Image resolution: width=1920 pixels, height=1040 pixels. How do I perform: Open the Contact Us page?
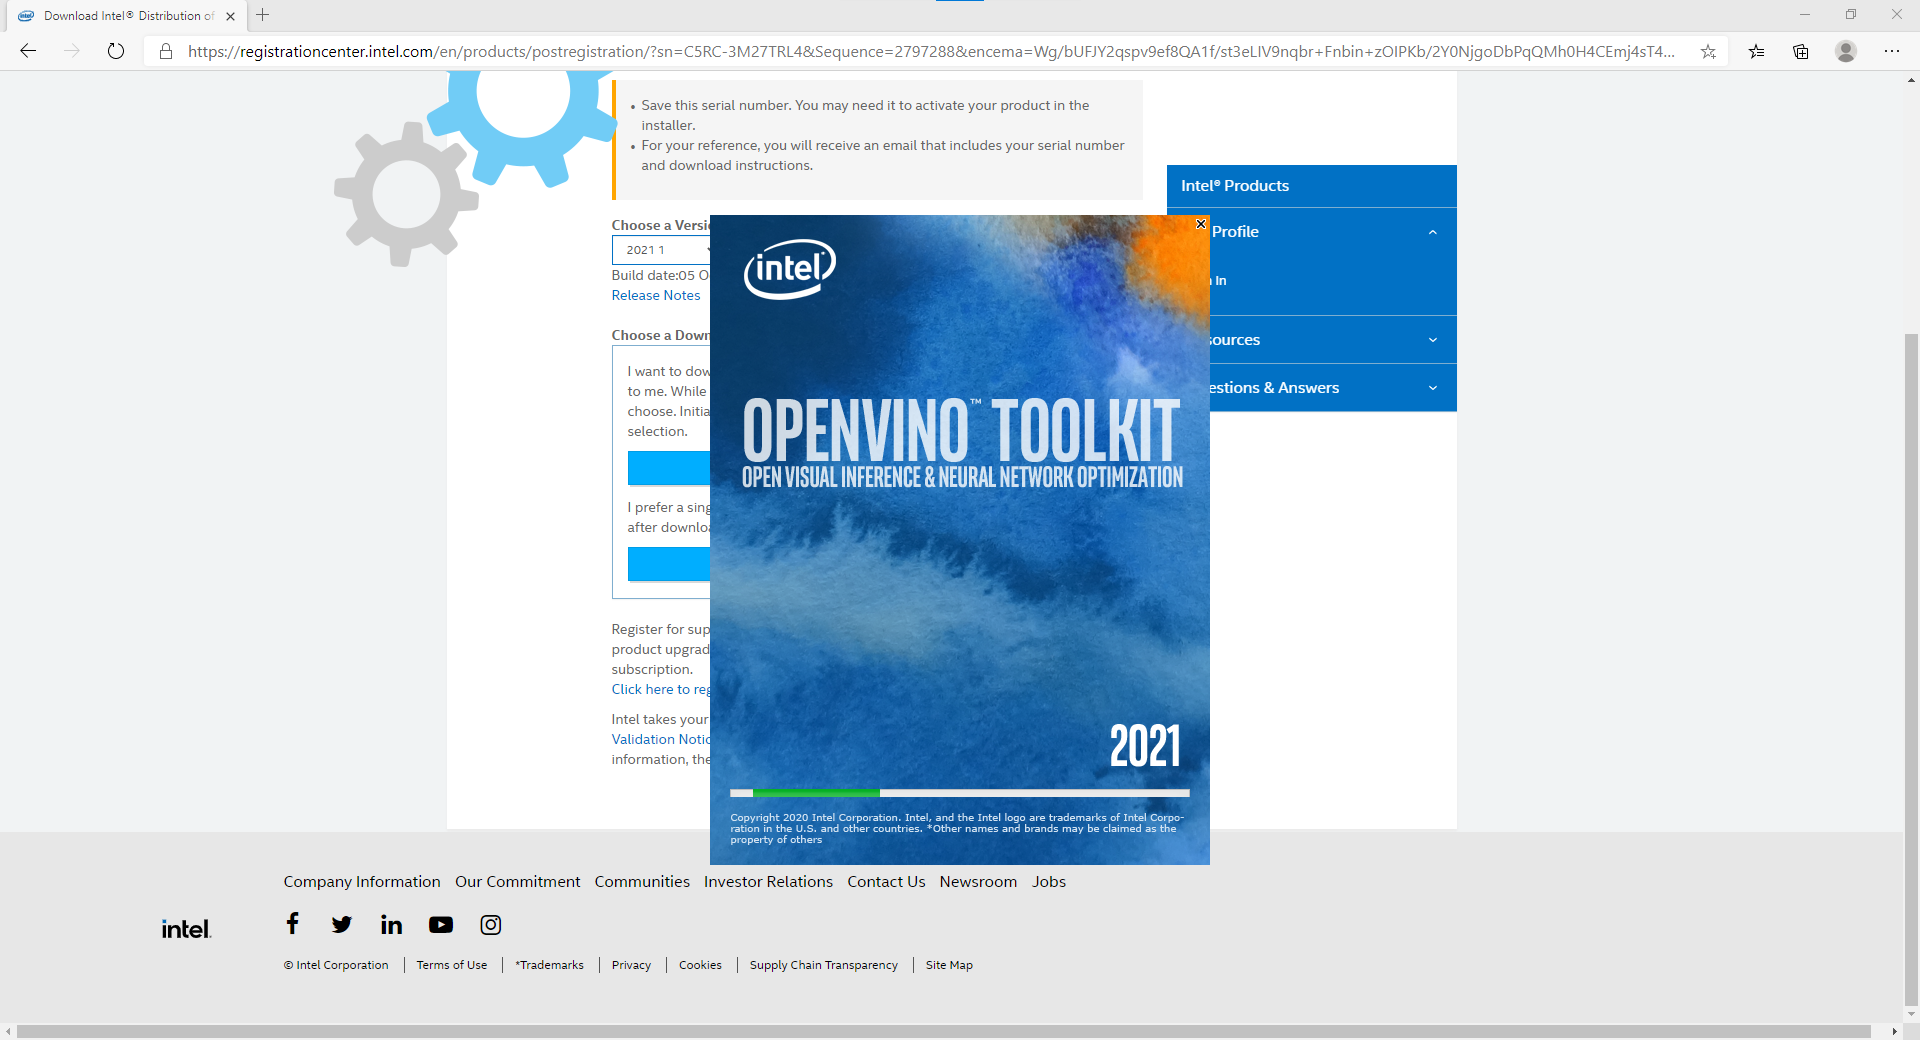click(885, 881)
